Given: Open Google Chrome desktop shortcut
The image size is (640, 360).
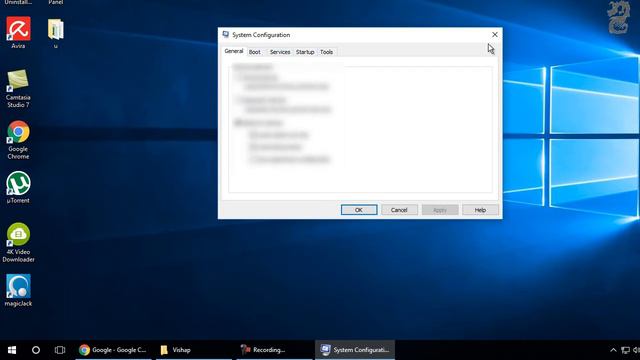Looking at the screenshot, I should [18, 140].
